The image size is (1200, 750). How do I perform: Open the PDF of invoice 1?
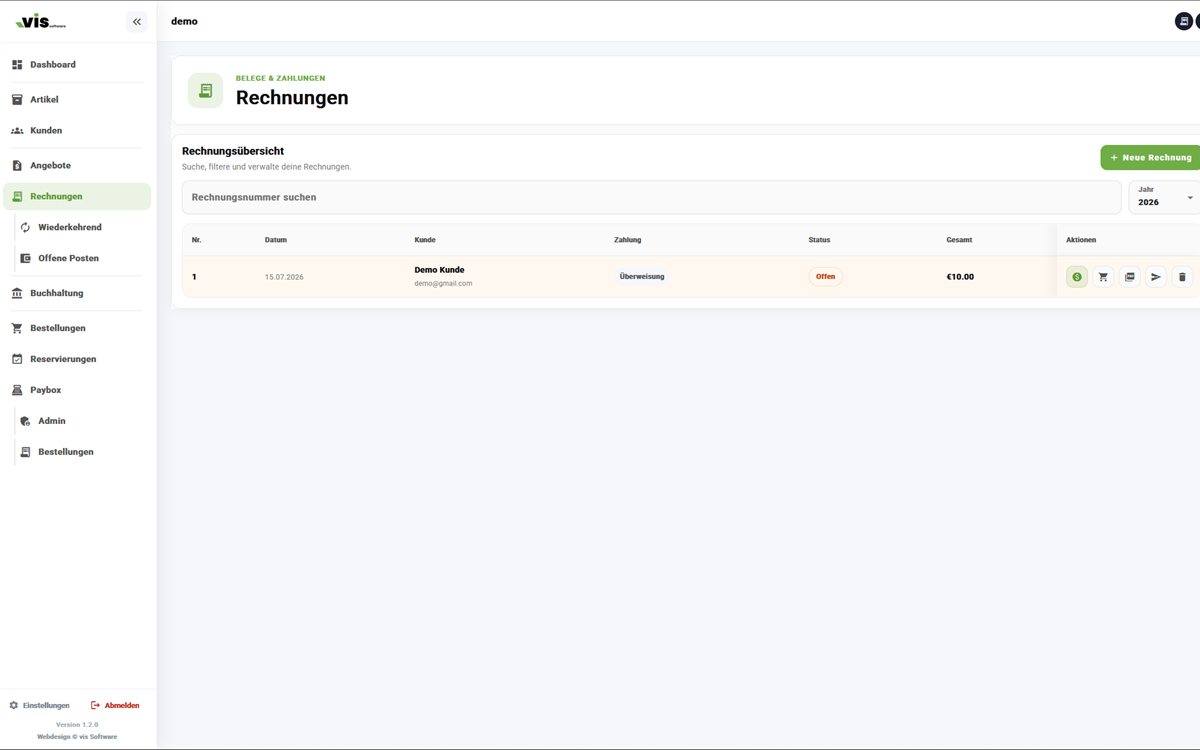click(1129, 277)
